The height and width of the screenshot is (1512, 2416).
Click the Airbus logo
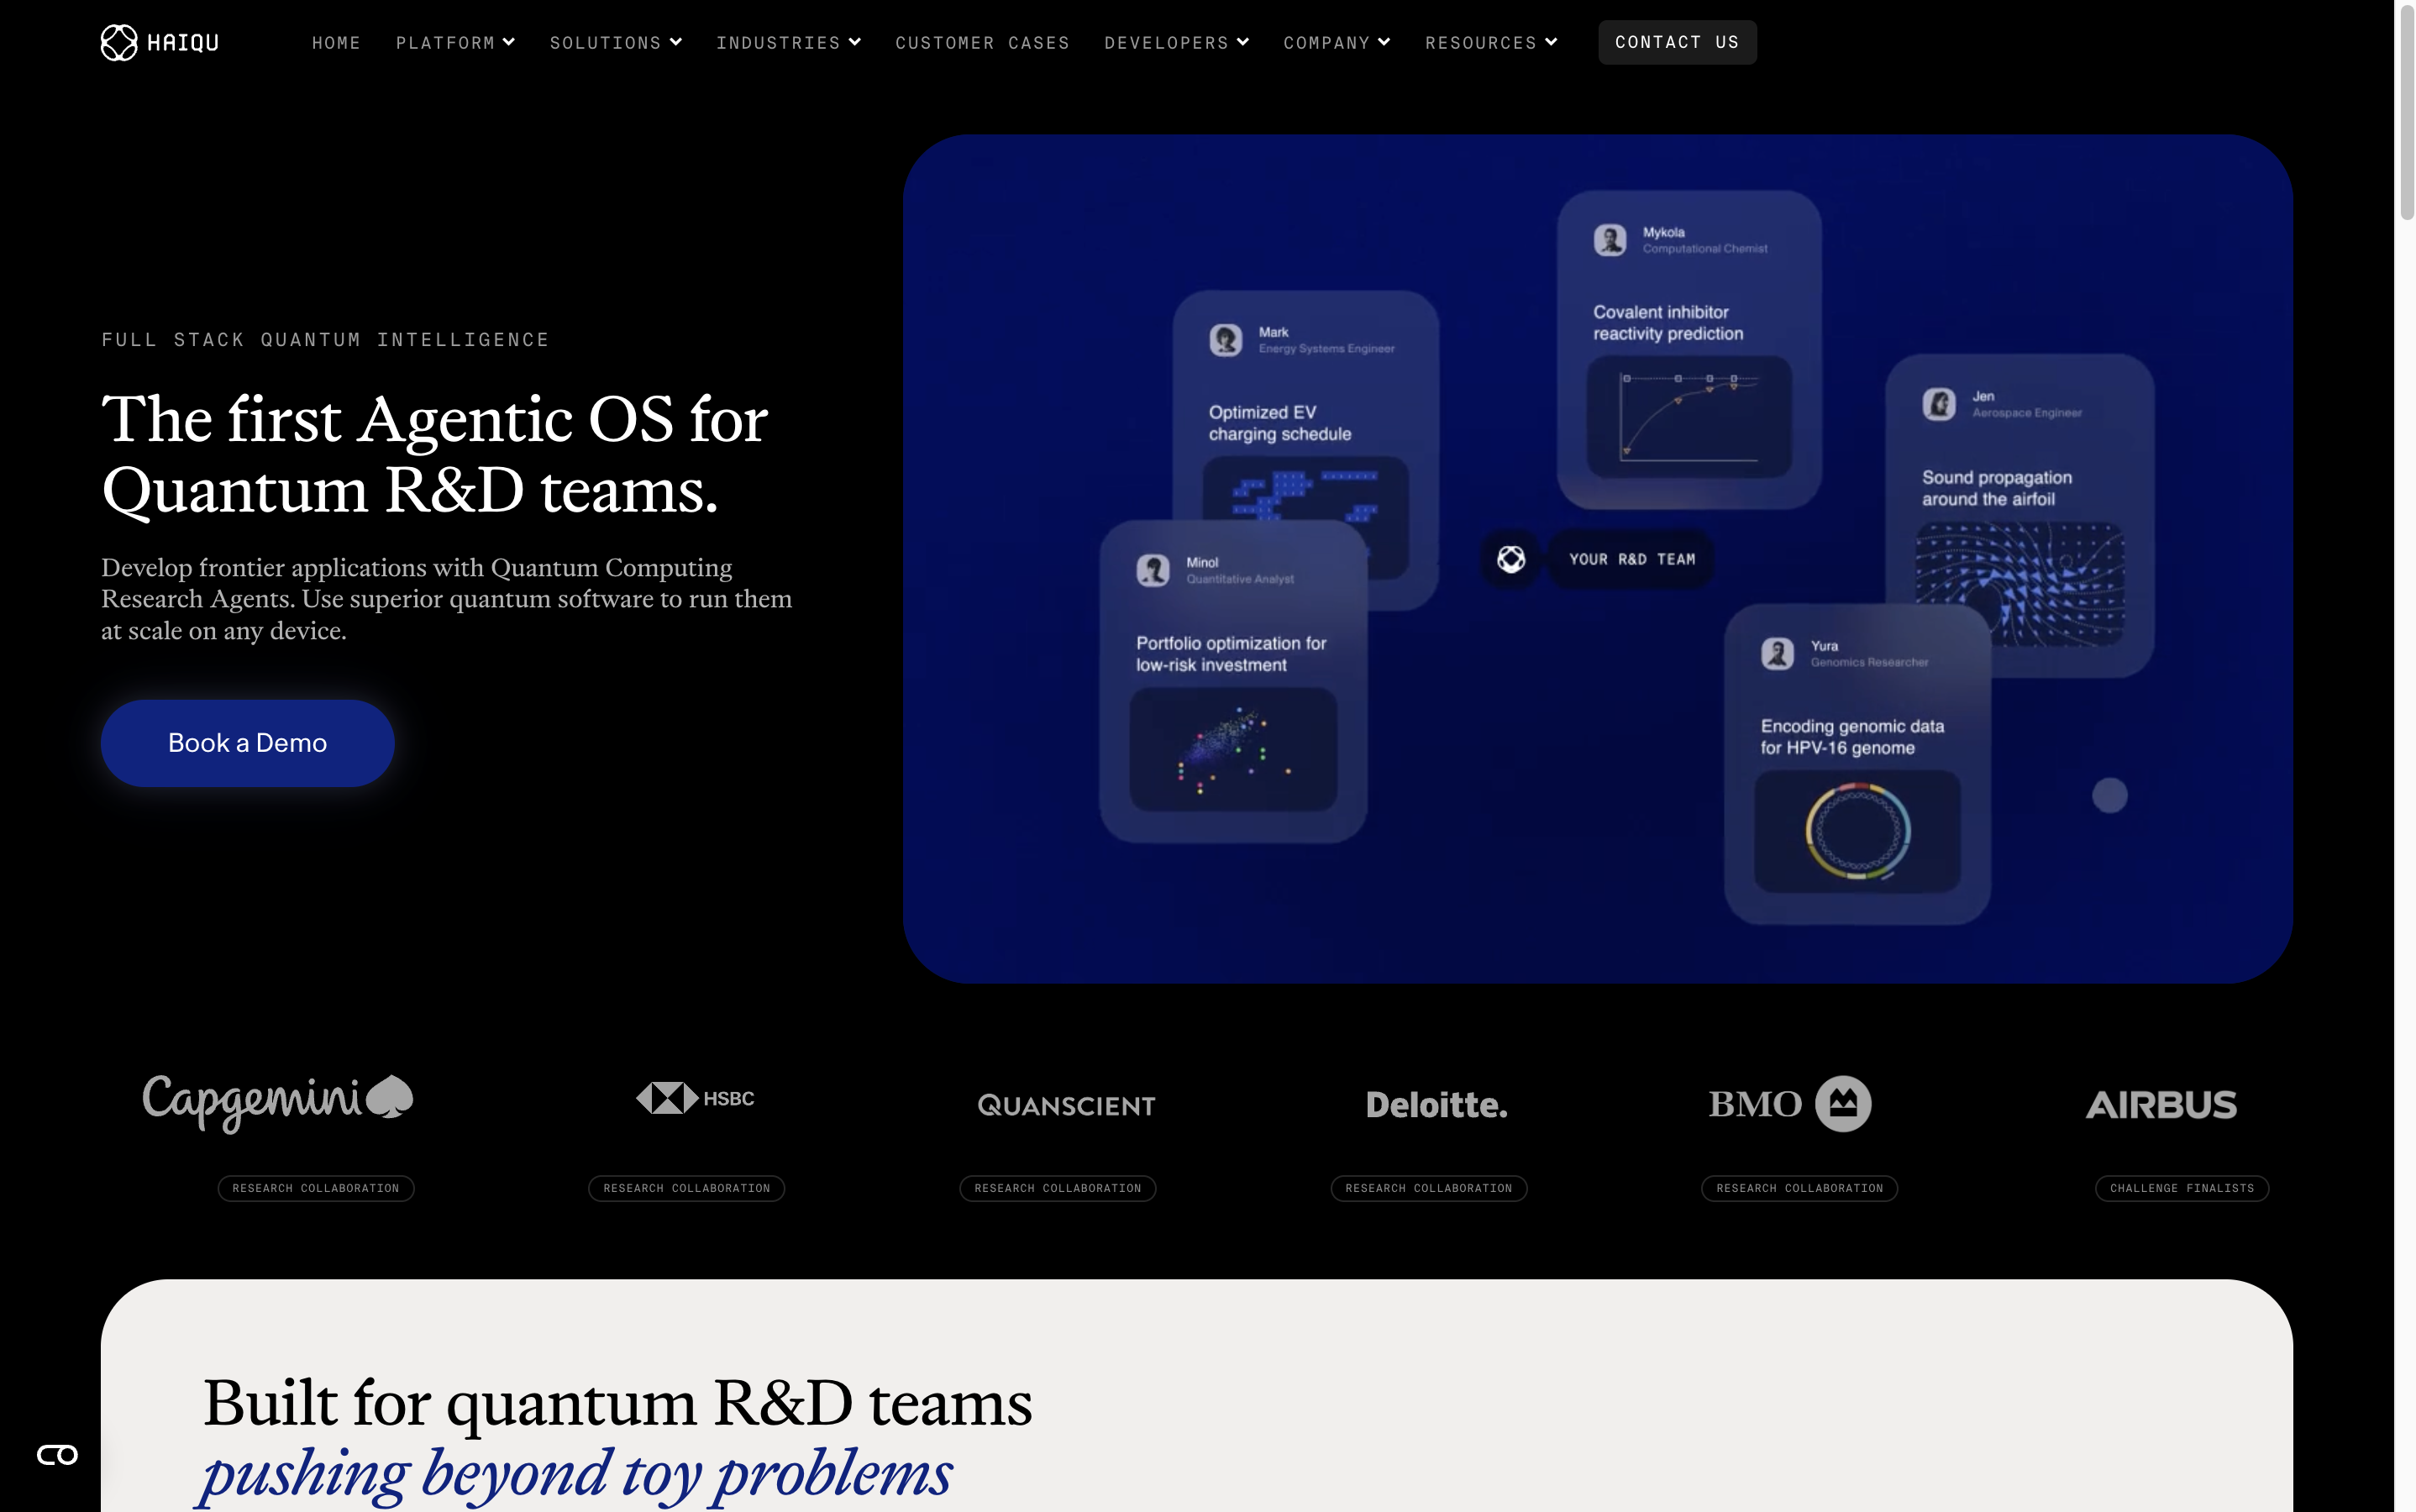point(2161,1104)
